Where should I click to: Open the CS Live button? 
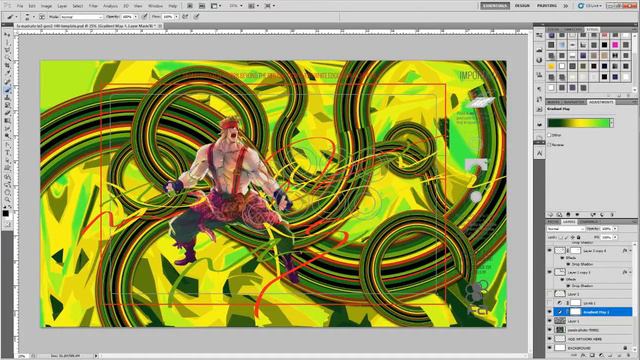tap(590, 6)
